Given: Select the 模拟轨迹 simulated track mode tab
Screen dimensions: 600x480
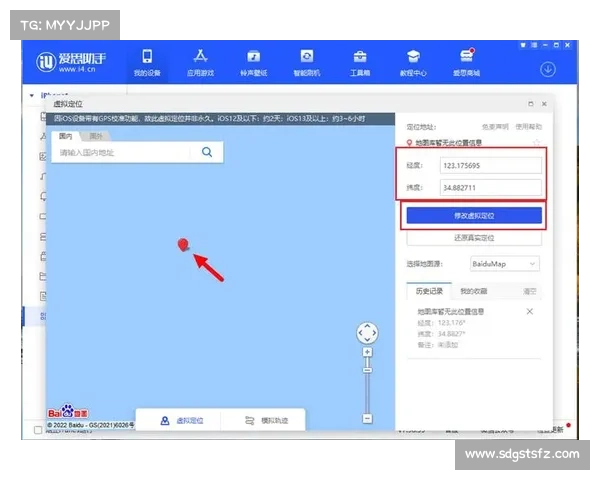Looking at the screenshot, I should [x=266, y=421].
